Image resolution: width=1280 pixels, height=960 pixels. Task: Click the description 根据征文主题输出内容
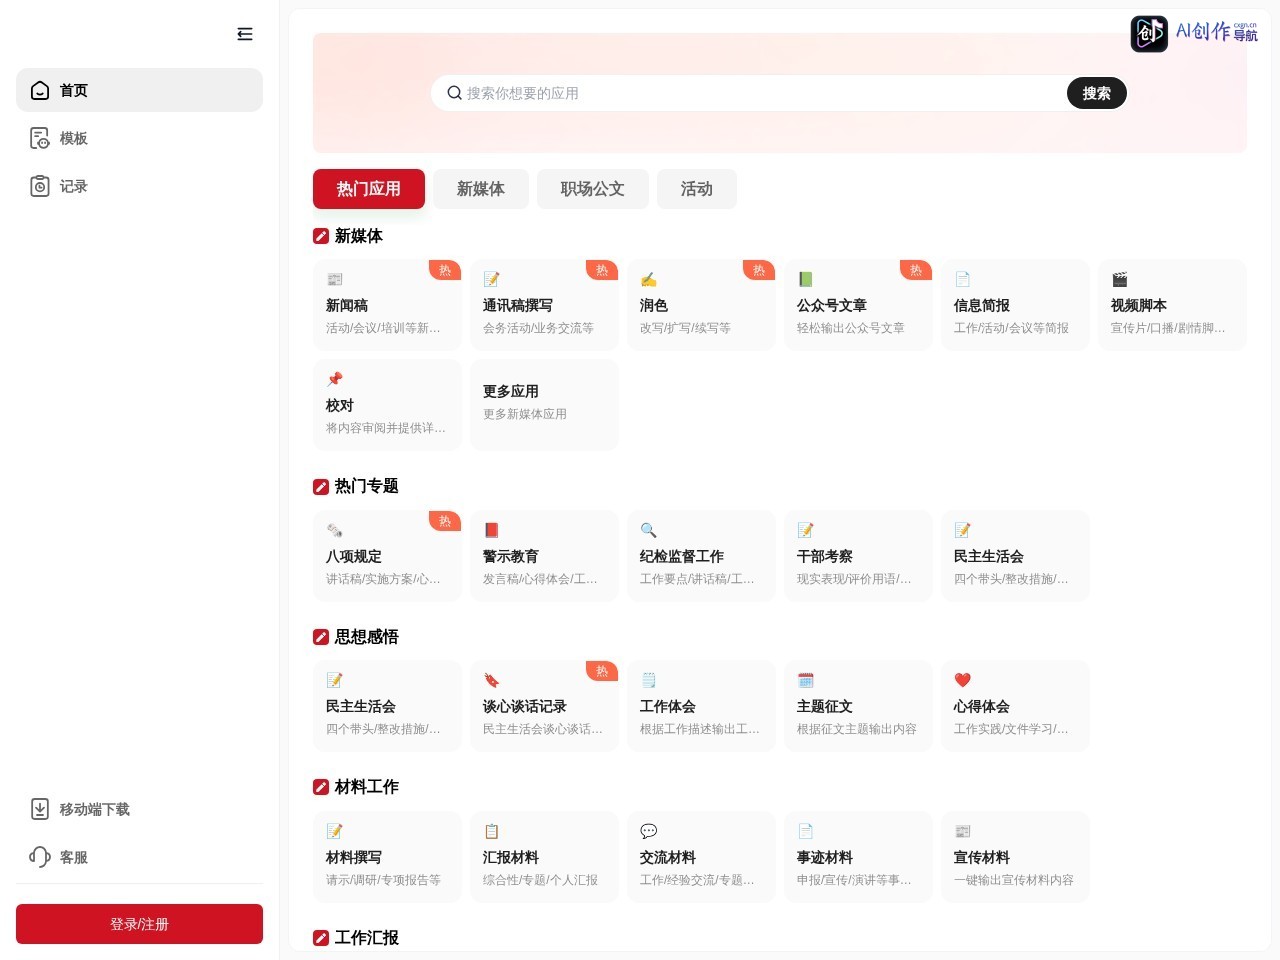[857, 729]
